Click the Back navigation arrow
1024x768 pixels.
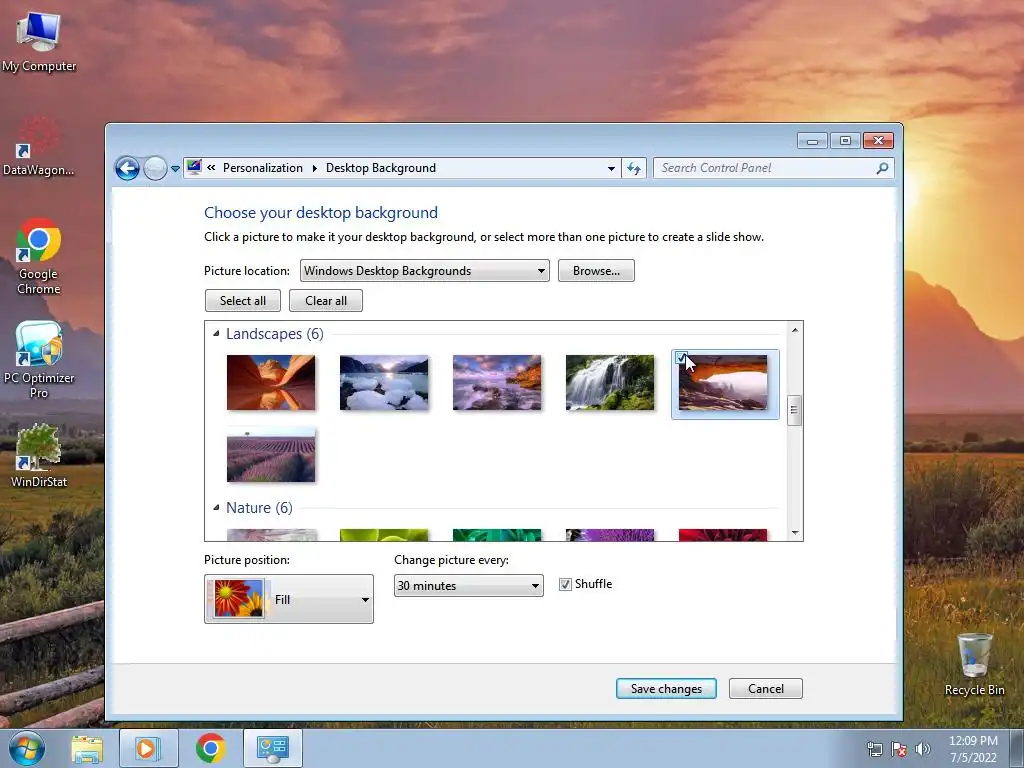(x=127, y=168)
